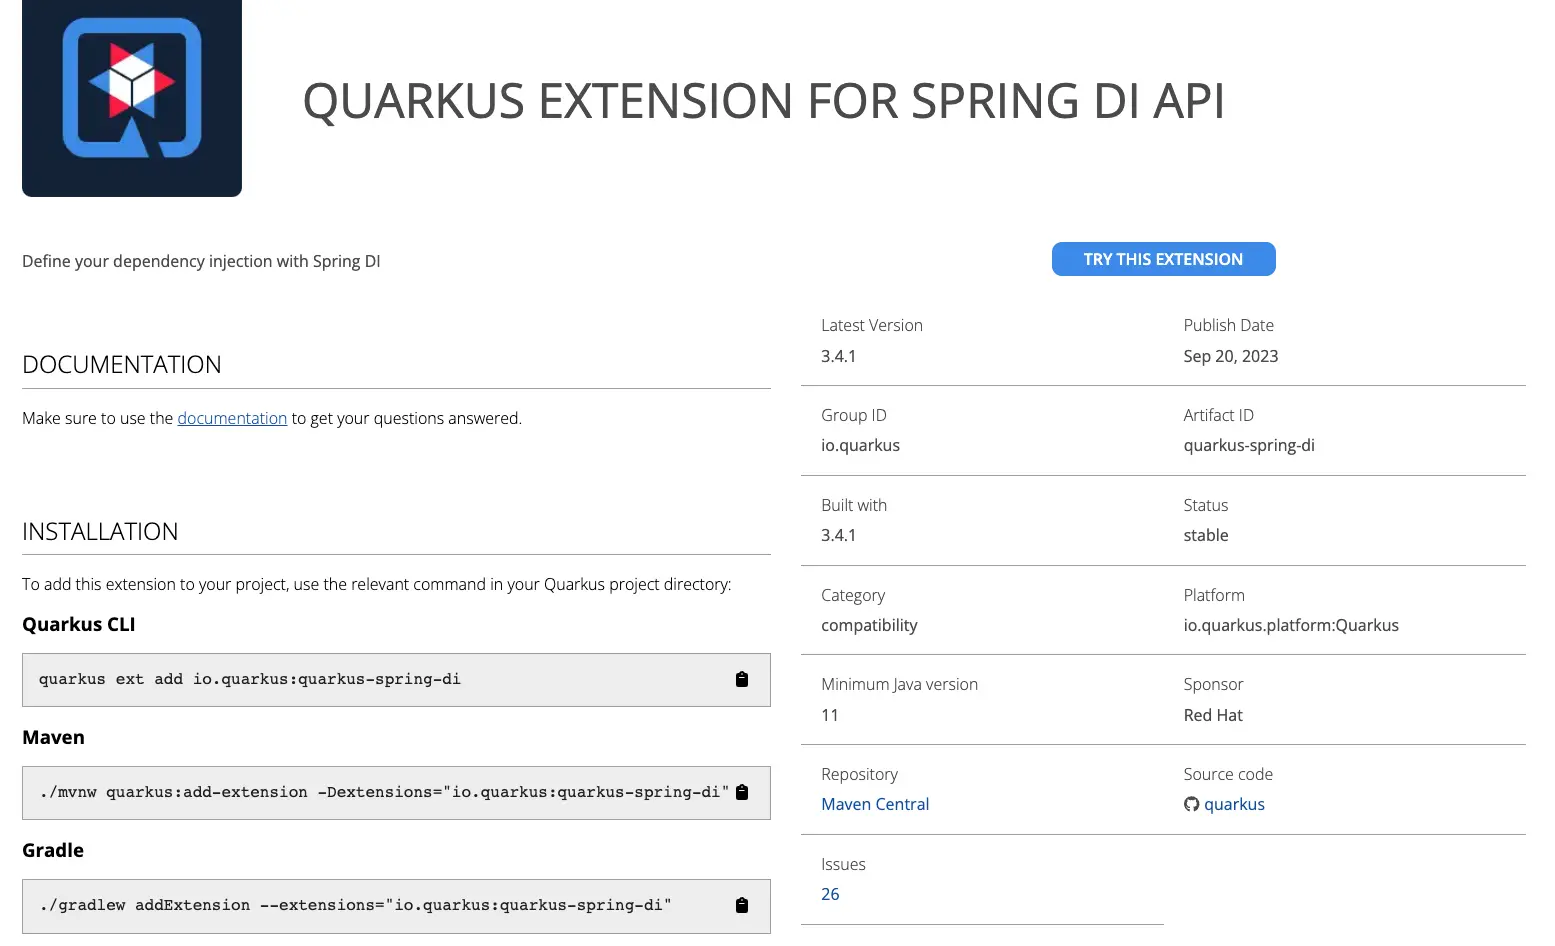Viewport: 1555px width, 946px height.
Task: Copy the Quarkus CLI command
Action: tap(742, 680)
